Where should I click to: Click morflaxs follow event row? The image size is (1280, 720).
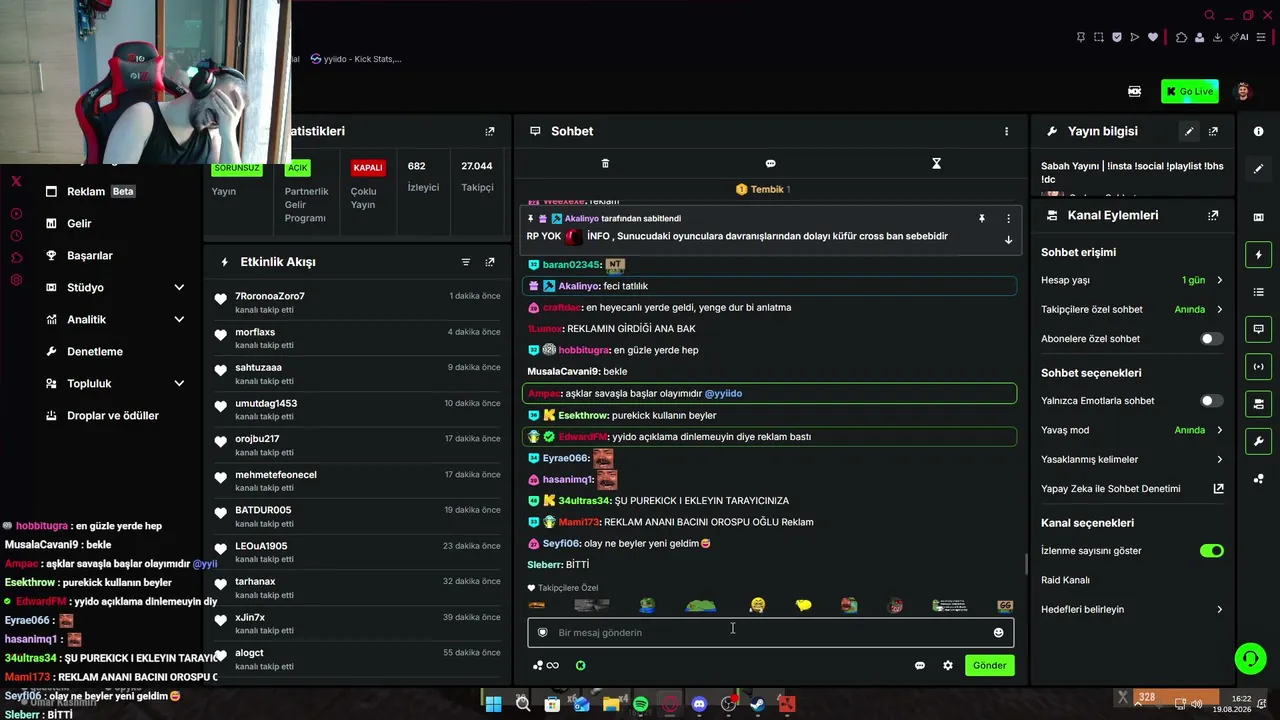tap(357, 338)
